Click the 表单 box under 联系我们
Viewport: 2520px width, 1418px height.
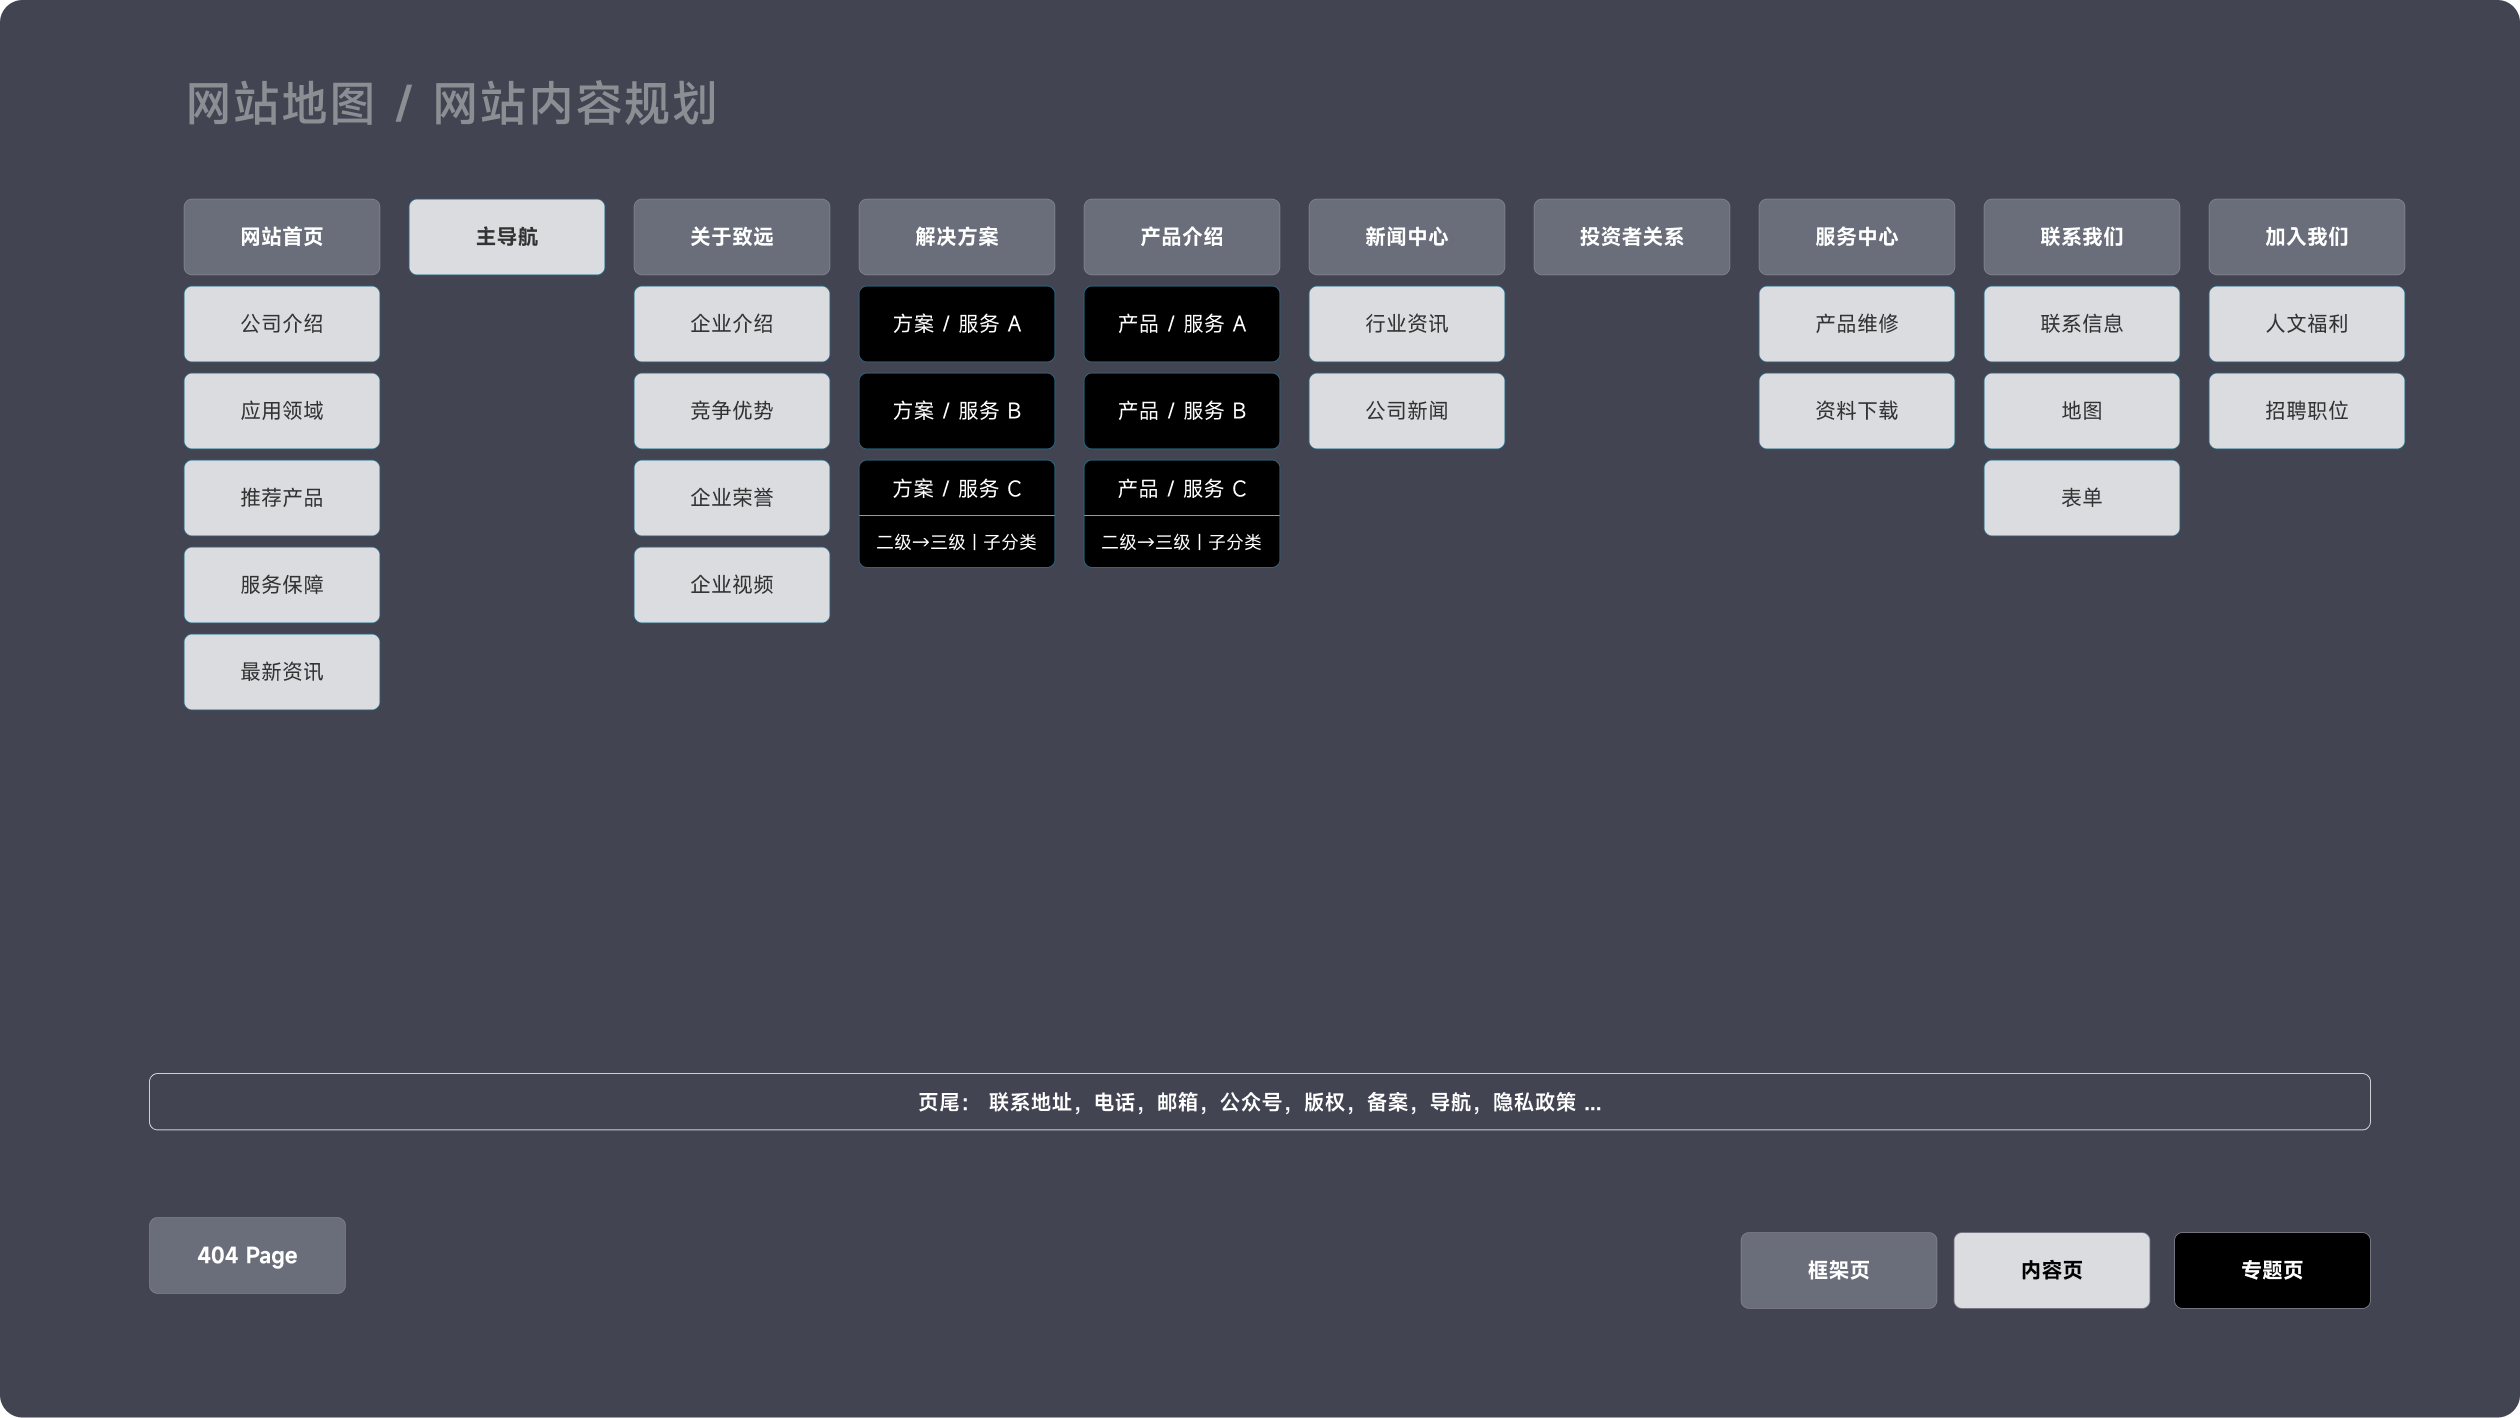click(x=2081, y=498)
